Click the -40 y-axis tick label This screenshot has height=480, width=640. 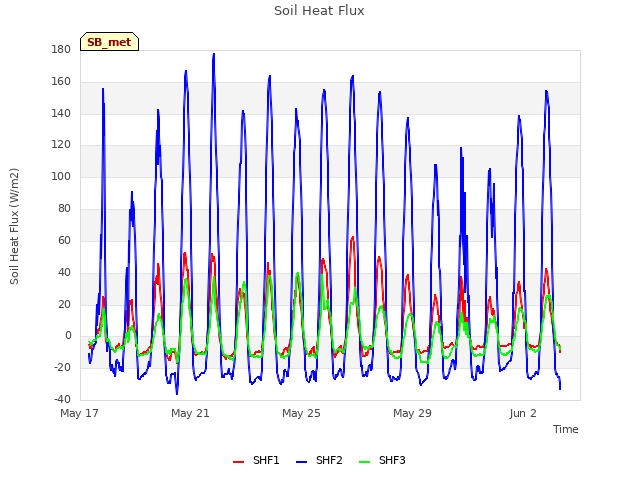tap(62, 399)
